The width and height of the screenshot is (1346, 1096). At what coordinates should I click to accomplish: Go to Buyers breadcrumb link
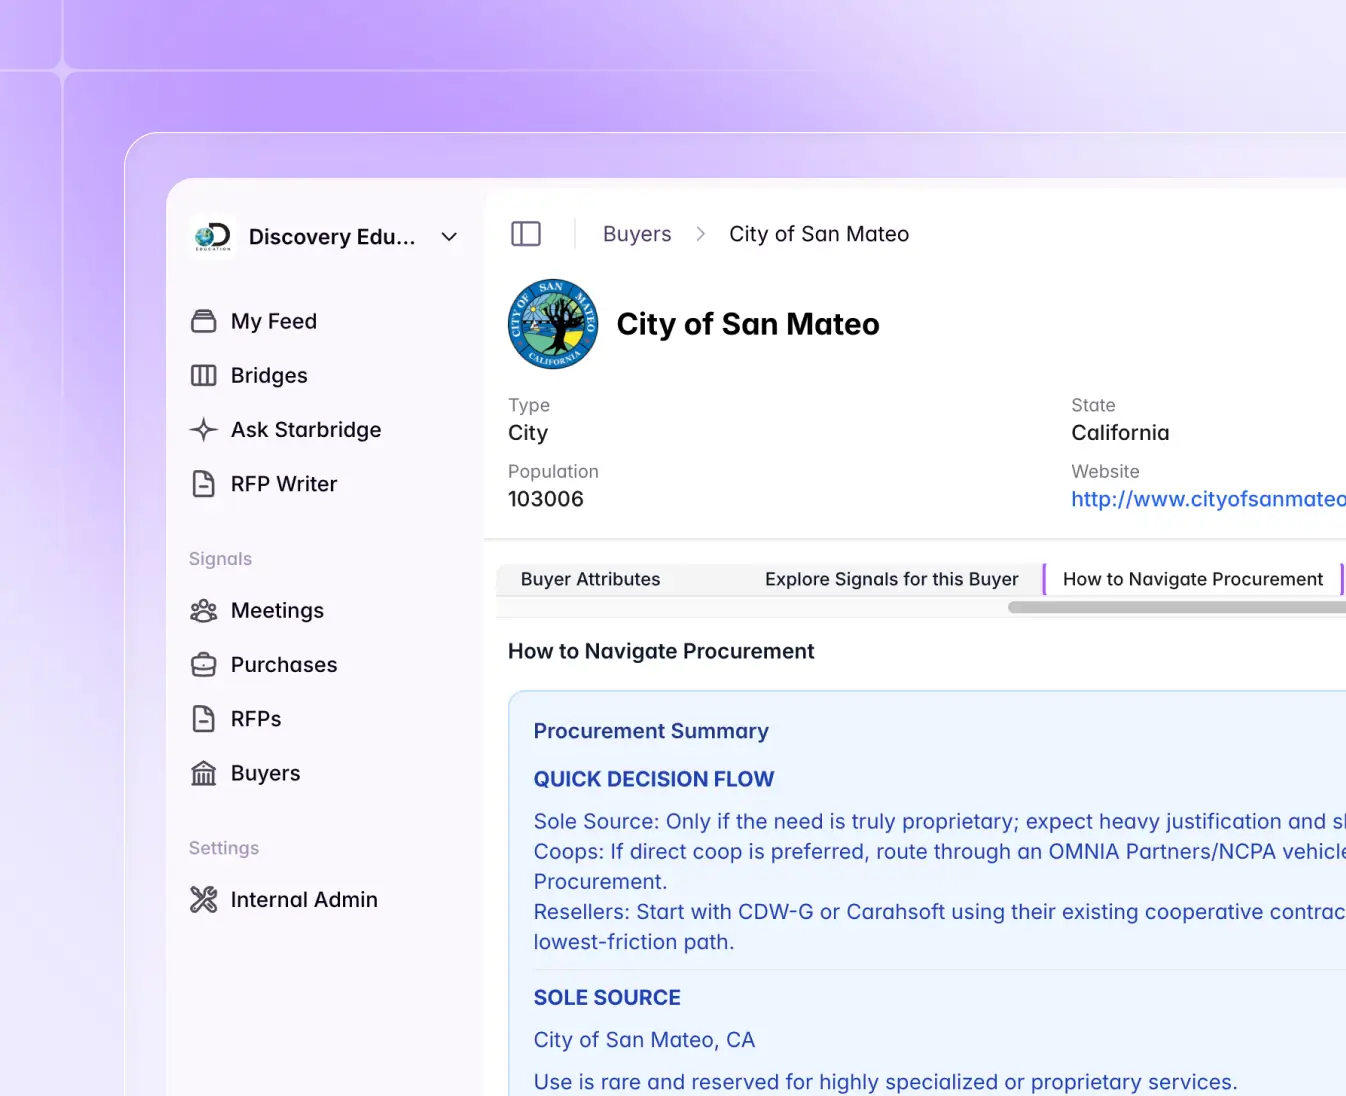coord(637,234)
